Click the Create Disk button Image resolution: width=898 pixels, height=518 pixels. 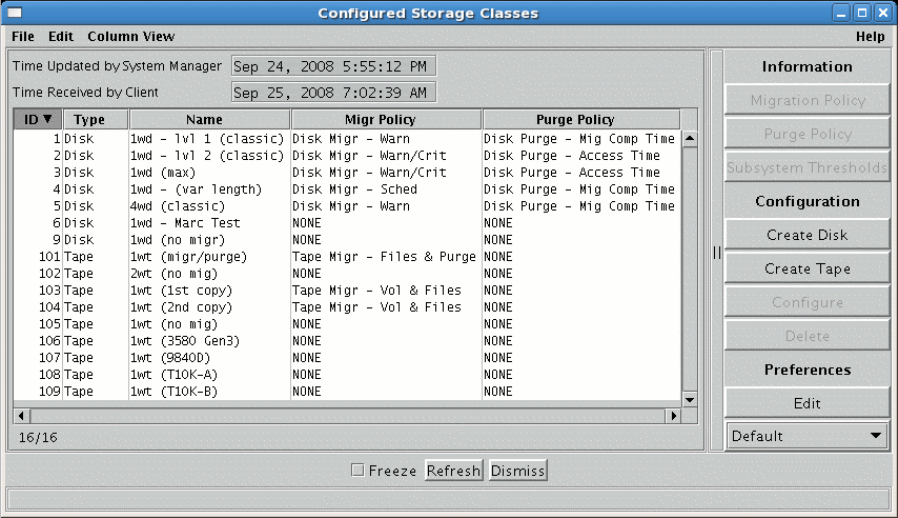[x=807, y=235]
